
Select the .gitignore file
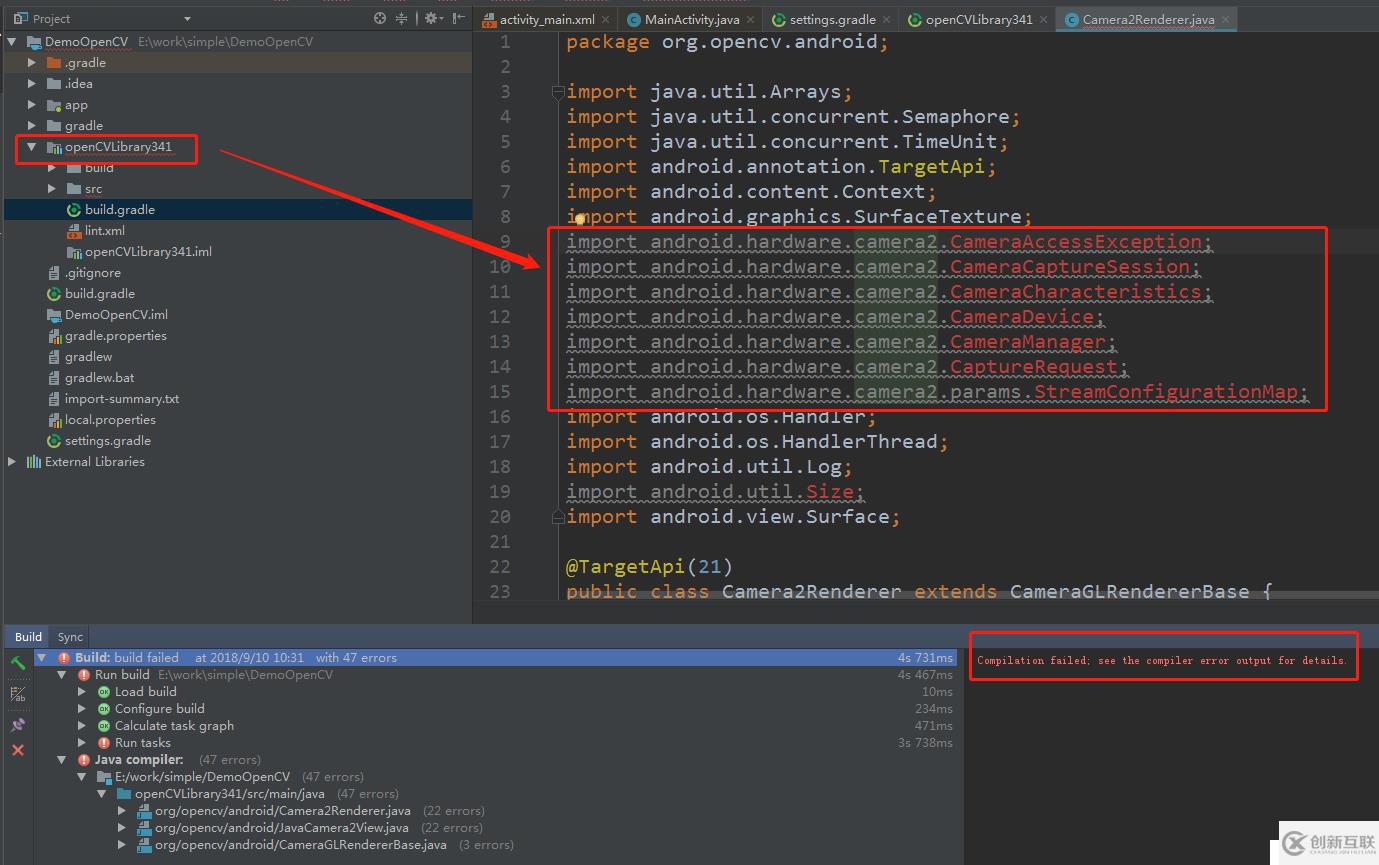coord(93,273)
